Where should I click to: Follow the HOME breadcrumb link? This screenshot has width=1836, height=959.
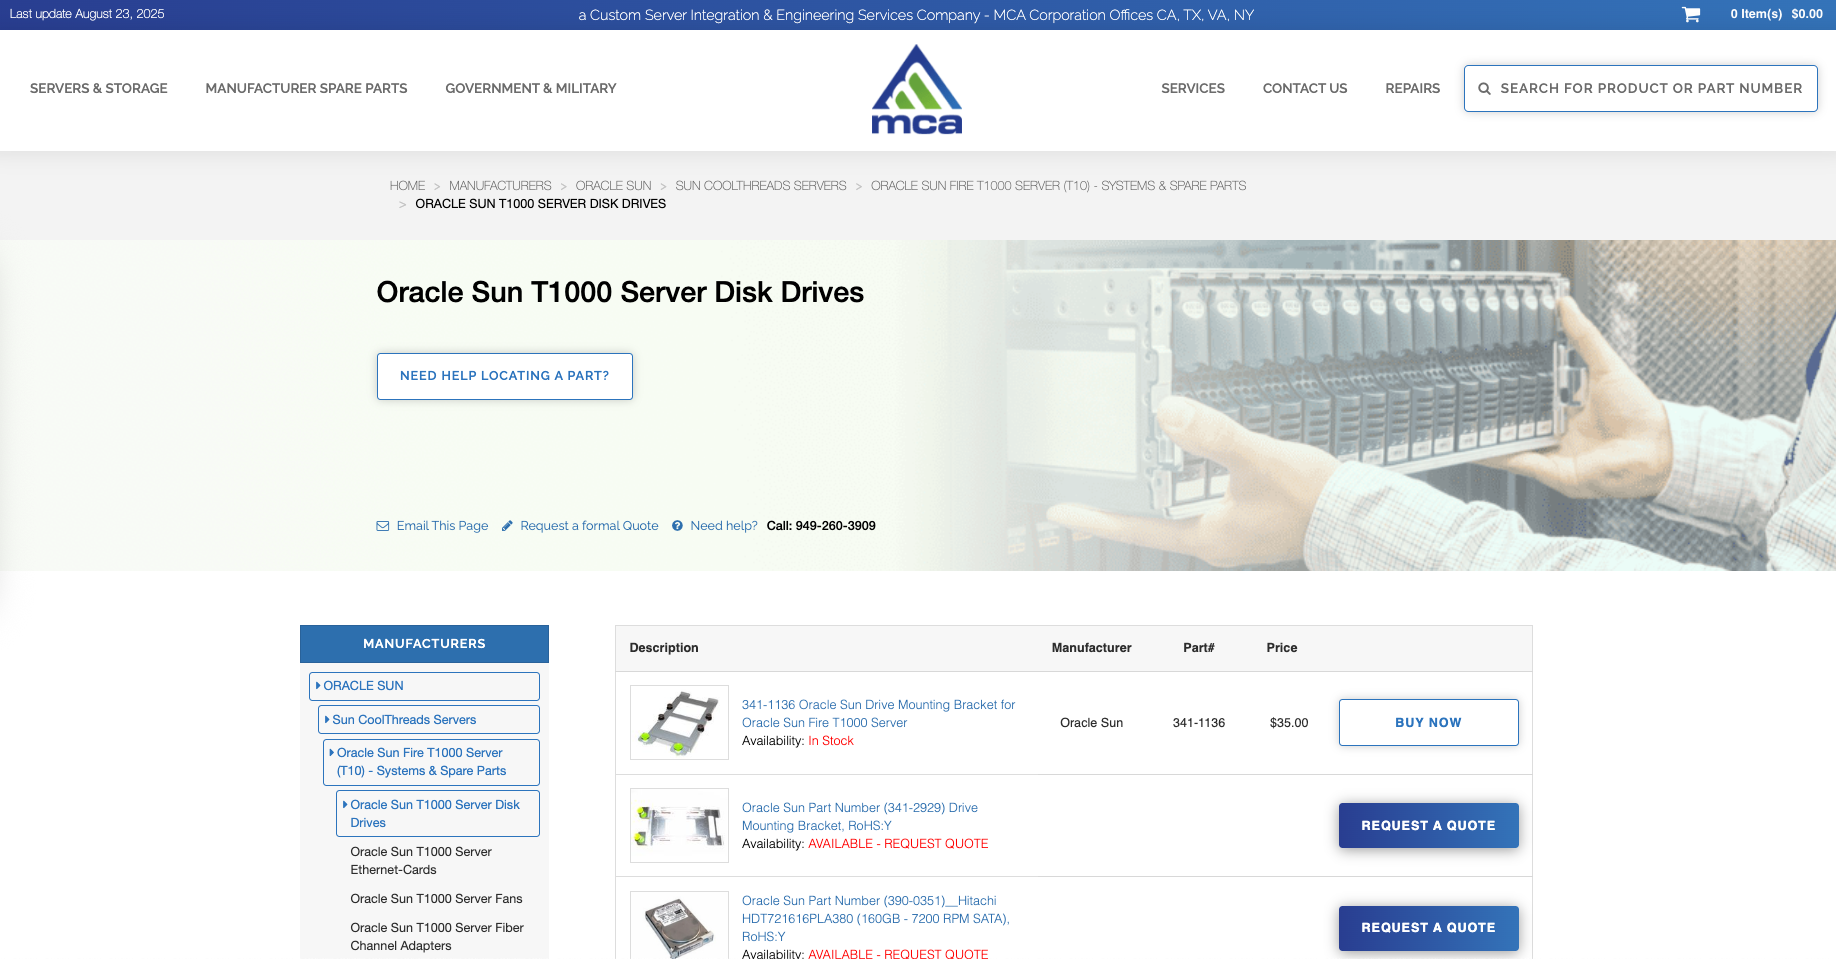[x=407, y=185]
